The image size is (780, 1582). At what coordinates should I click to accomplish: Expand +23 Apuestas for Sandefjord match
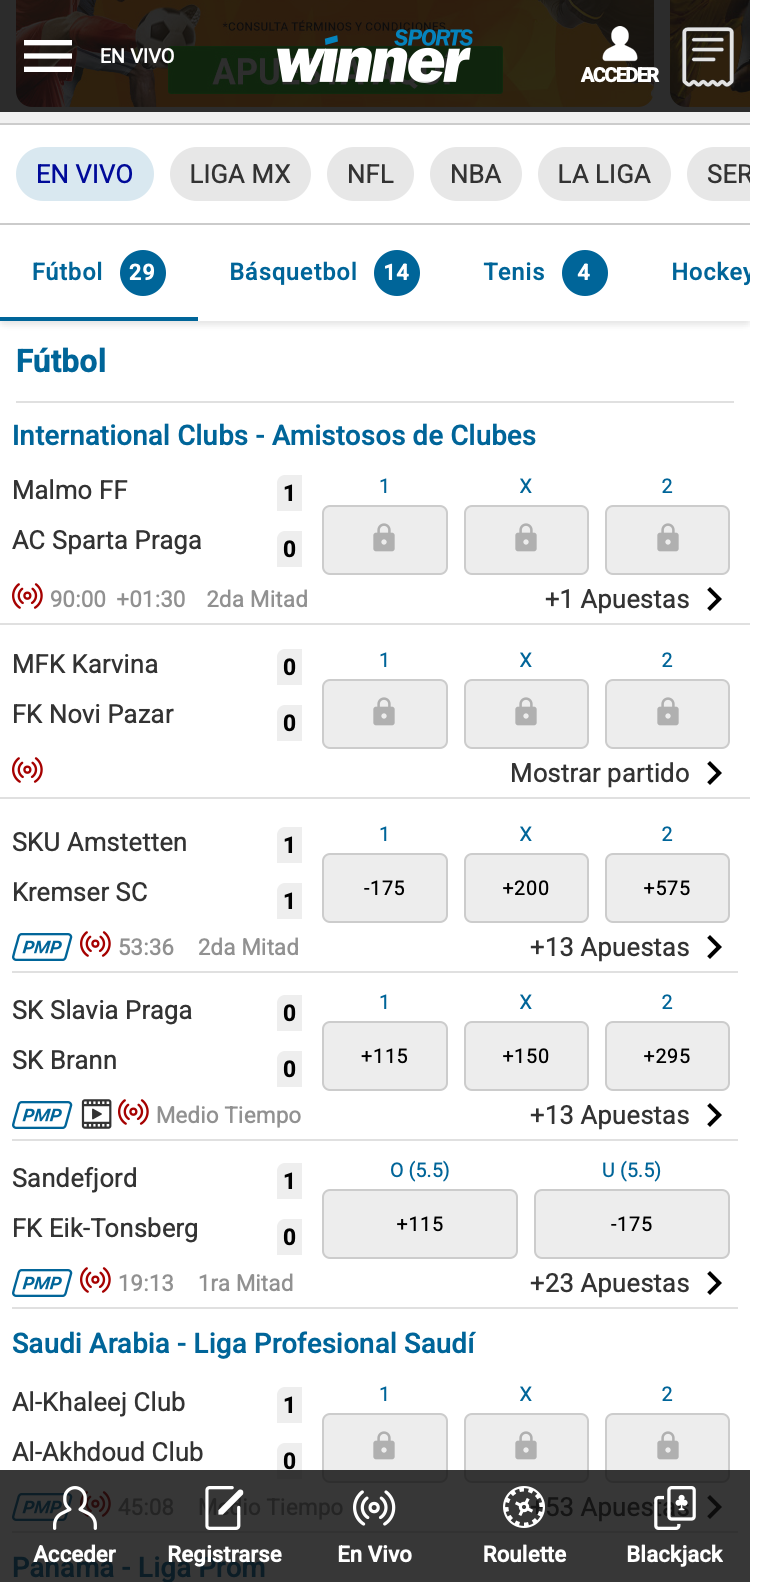626,1283
